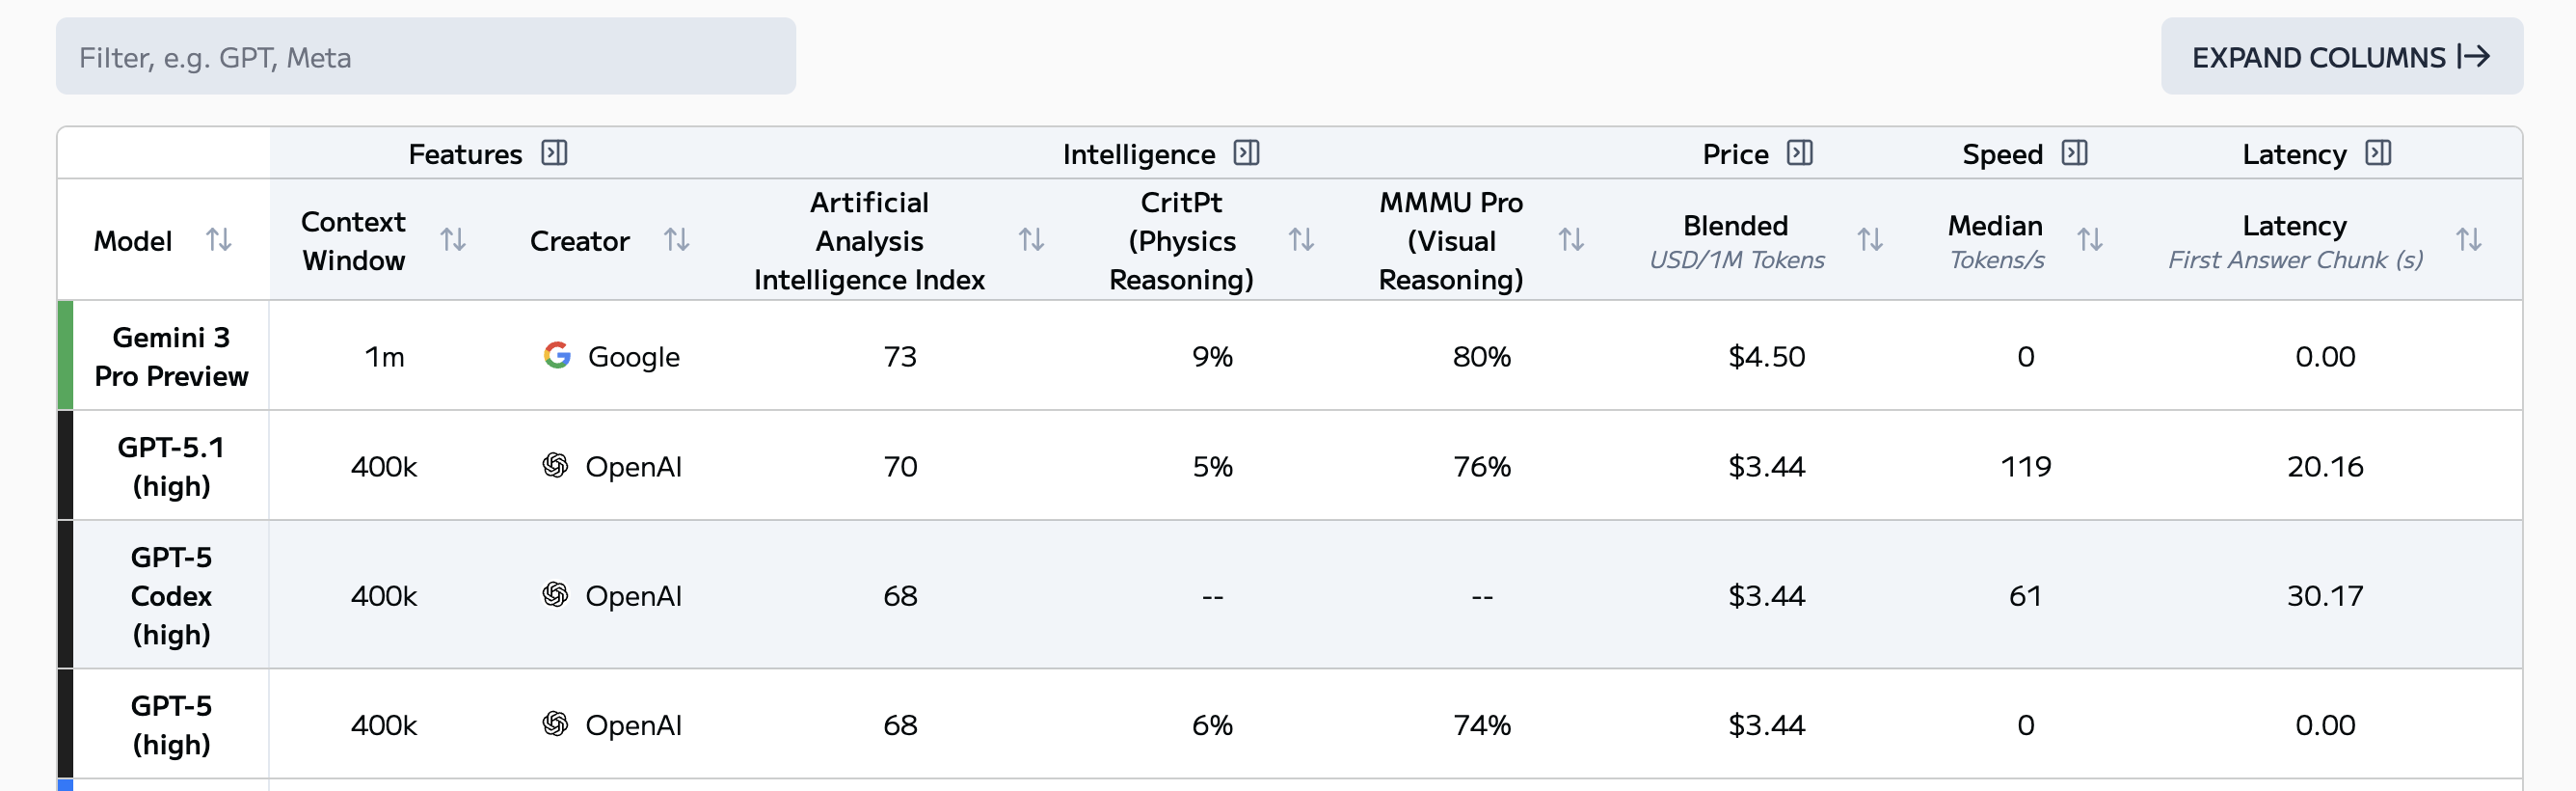
Task: Click the Google creator logo icon
Action: tap(557, 355)
